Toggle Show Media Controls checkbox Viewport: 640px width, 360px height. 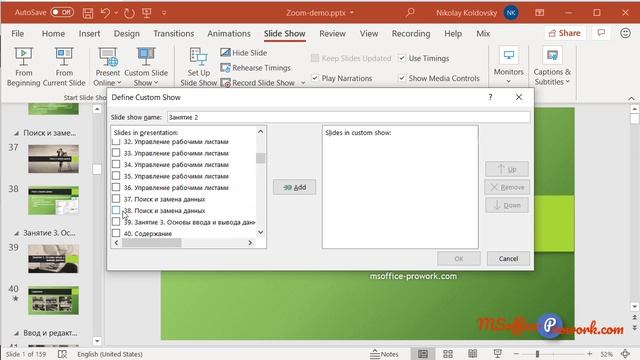(x=402, y=78)
